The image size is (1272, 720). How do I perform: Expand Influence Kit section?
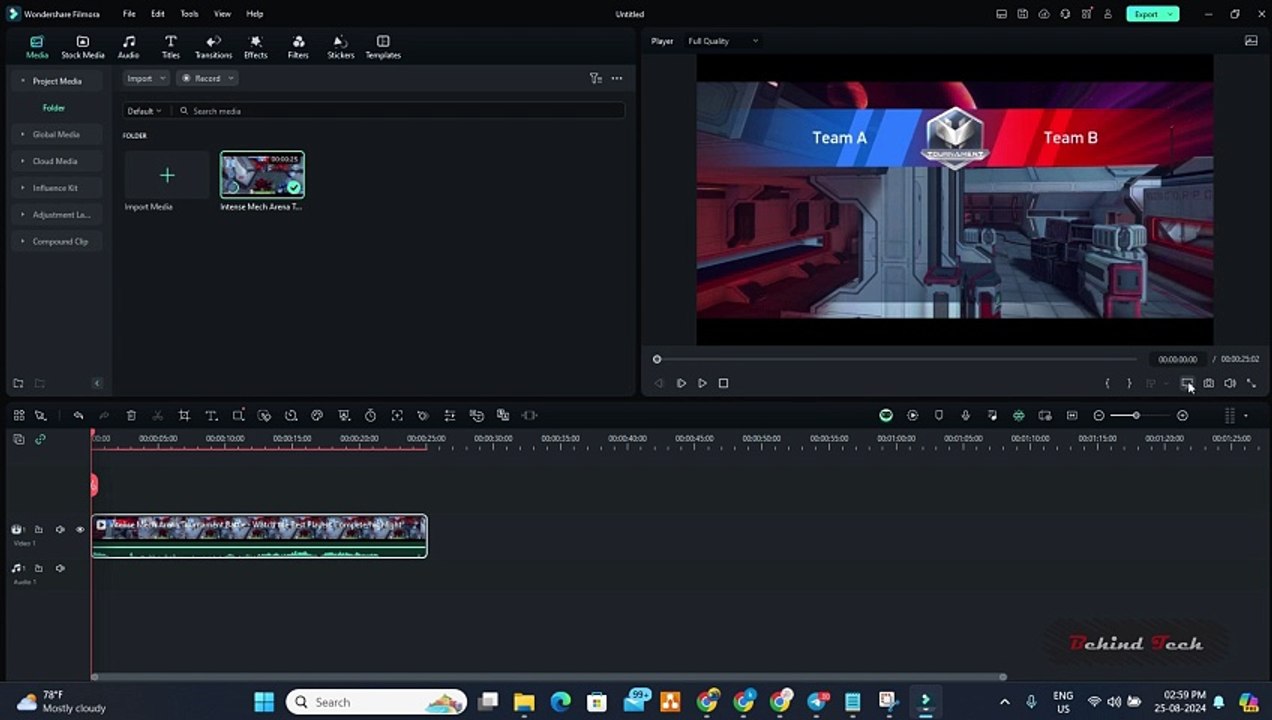tap(55, 188)
